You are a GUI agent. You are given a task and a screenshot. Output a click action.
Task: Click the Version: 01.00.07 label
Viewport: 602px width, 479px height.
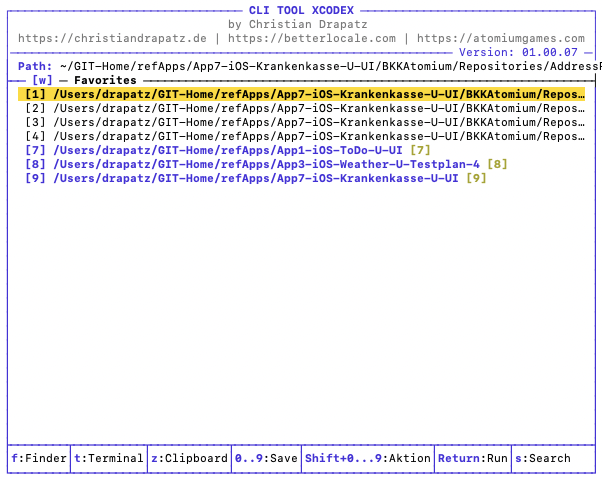518,52
